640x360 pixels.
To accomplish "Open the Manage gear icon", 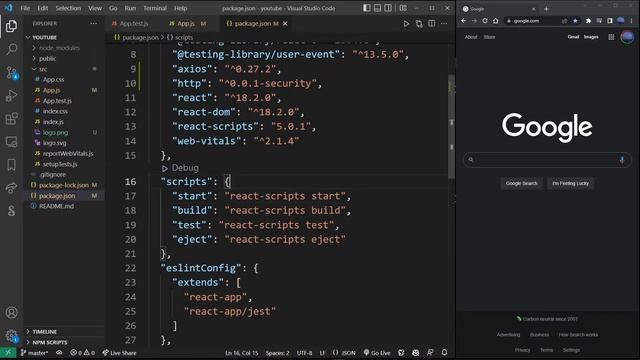I will pos(11,336).
